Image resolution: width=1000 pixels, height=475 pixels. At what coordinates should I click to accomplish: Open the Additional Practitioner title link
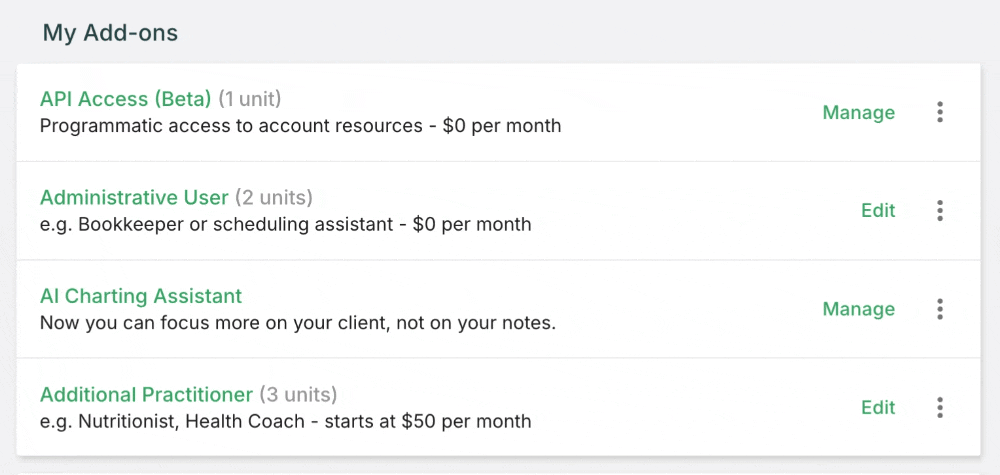[146, 394]
